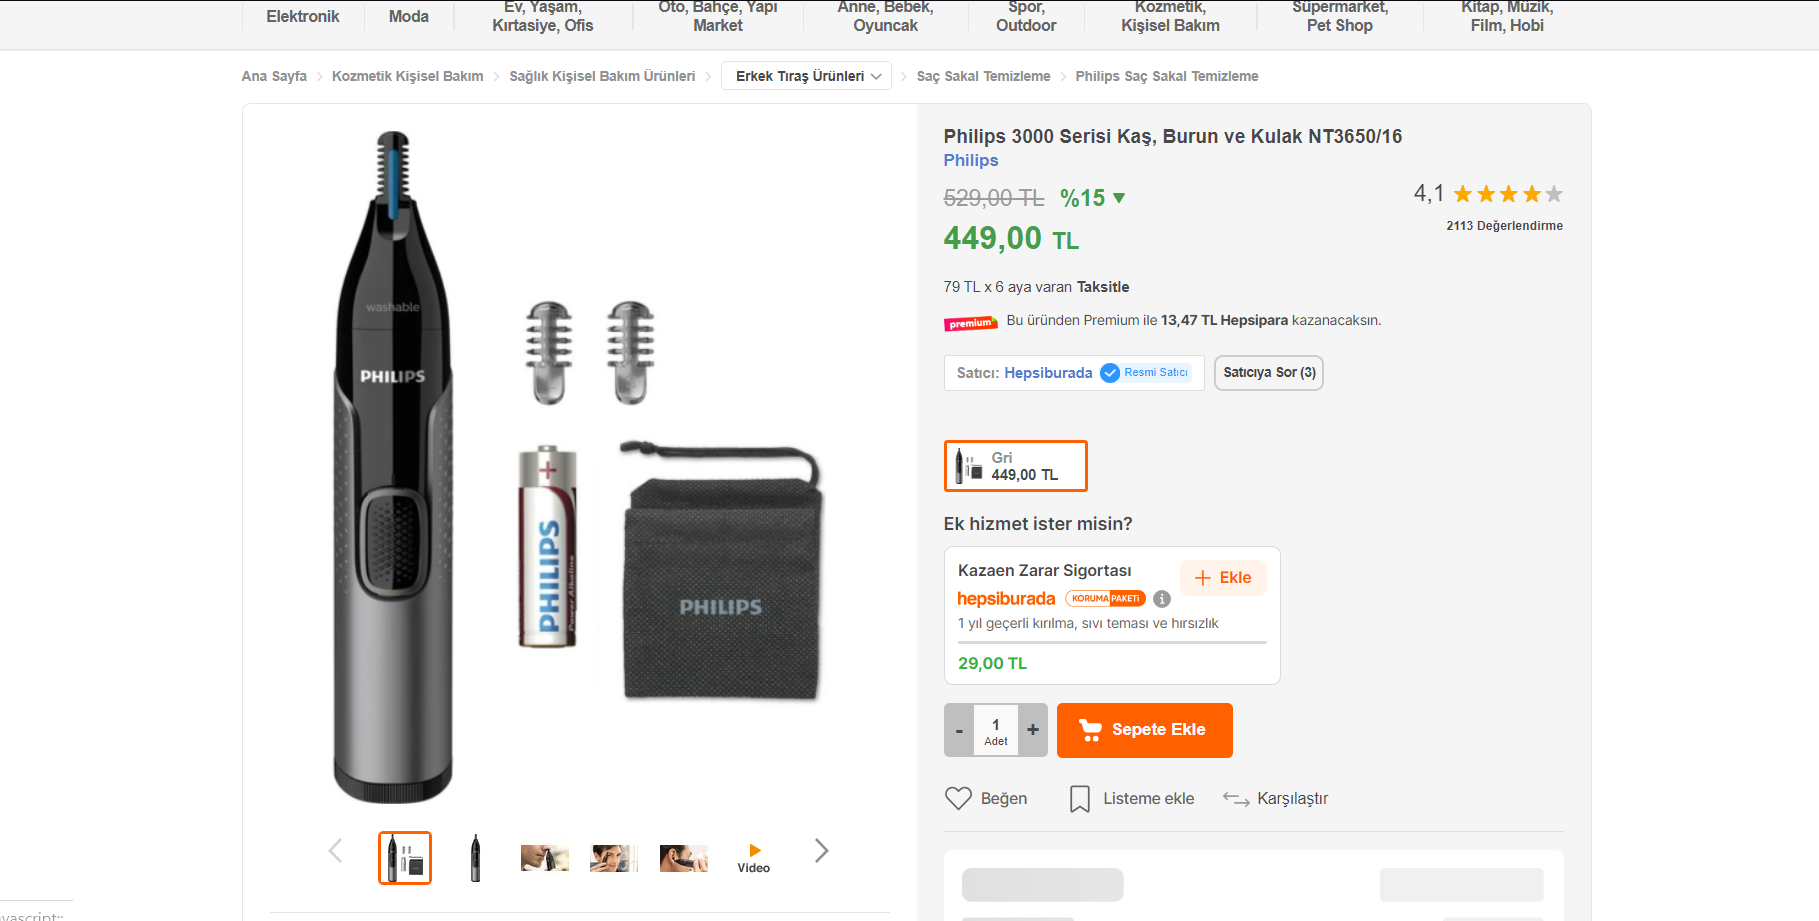Viewport: 1819px width, 921px height.
Task: Open the Elektronik category menu
Action: (x=302, y=17)
